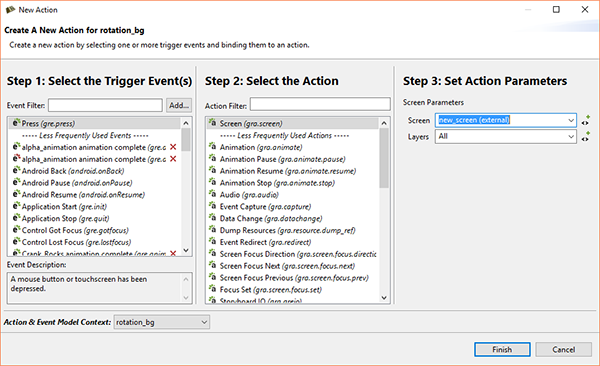
Task: Select the Audio (gra.audio) action row
Action: [293, 194]
